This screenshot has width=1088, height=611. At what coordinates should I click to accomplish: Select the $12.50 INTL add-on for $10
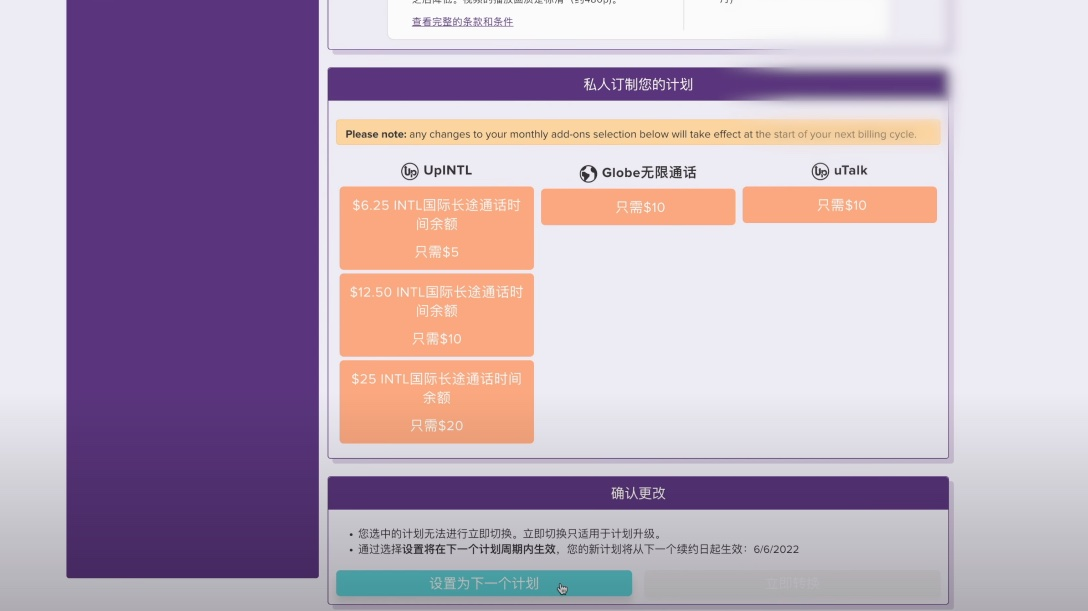(436, 315)
